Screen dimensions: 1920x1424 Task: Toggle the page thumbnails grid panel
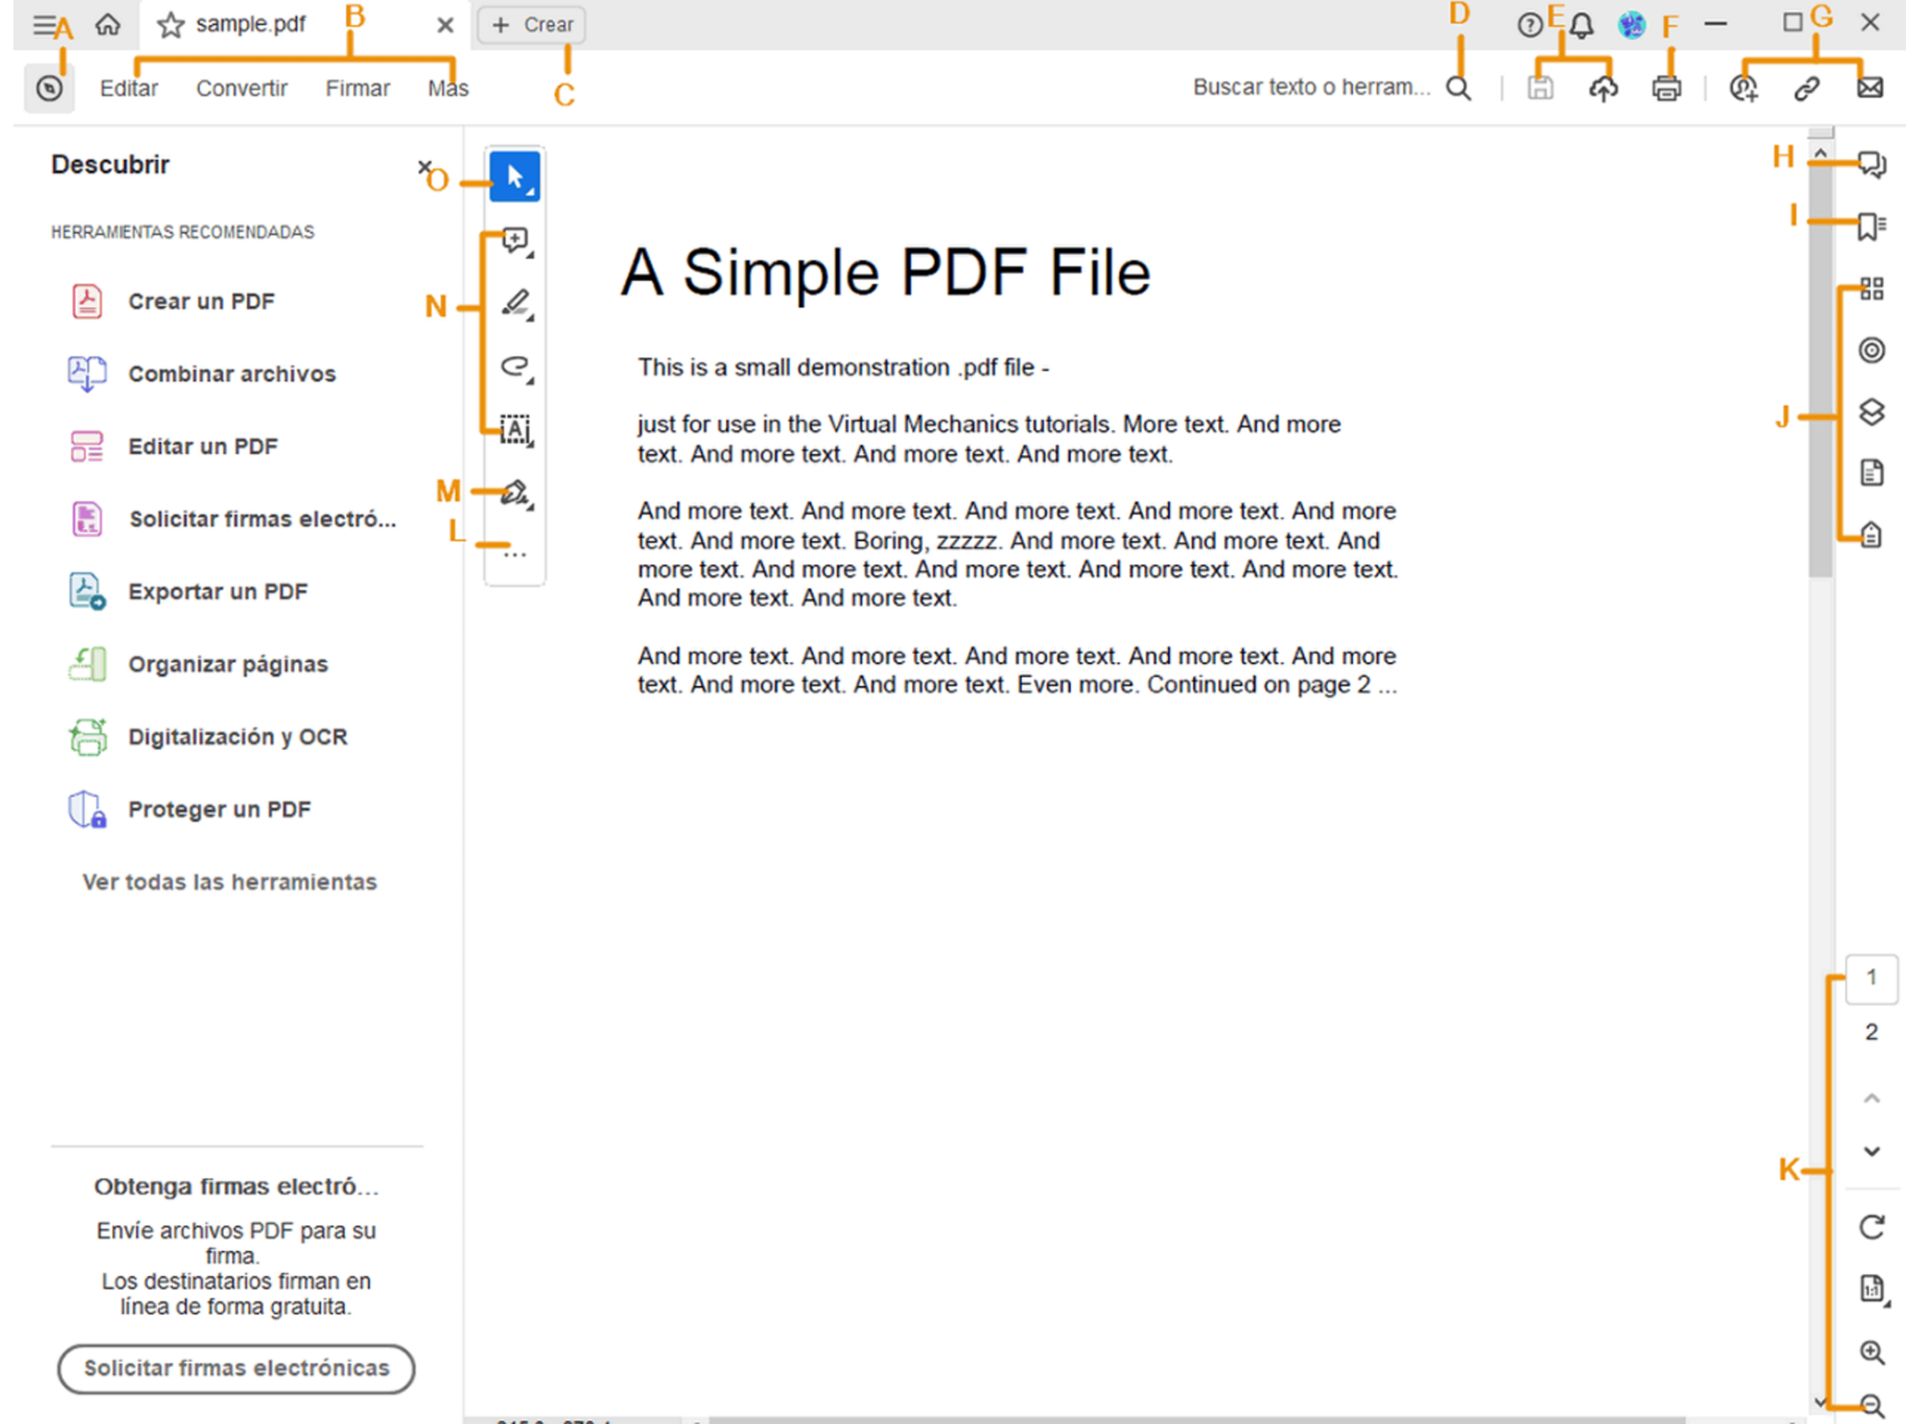tap(1871, 289)
